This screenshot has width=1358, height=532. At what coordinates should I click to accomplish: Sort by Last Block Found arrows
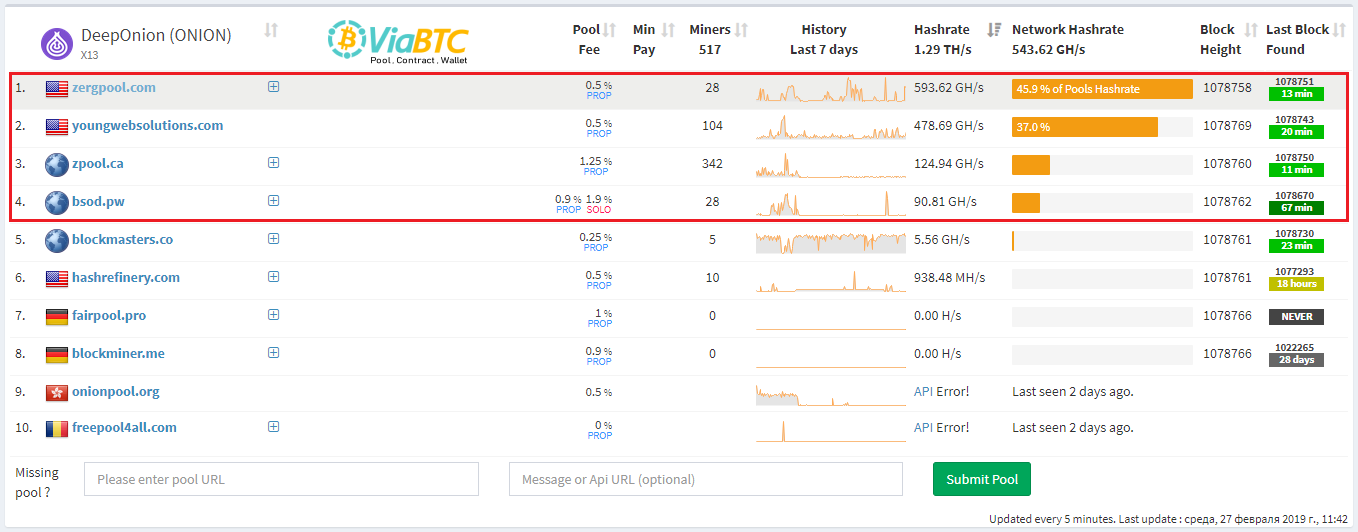(1340, 30)
